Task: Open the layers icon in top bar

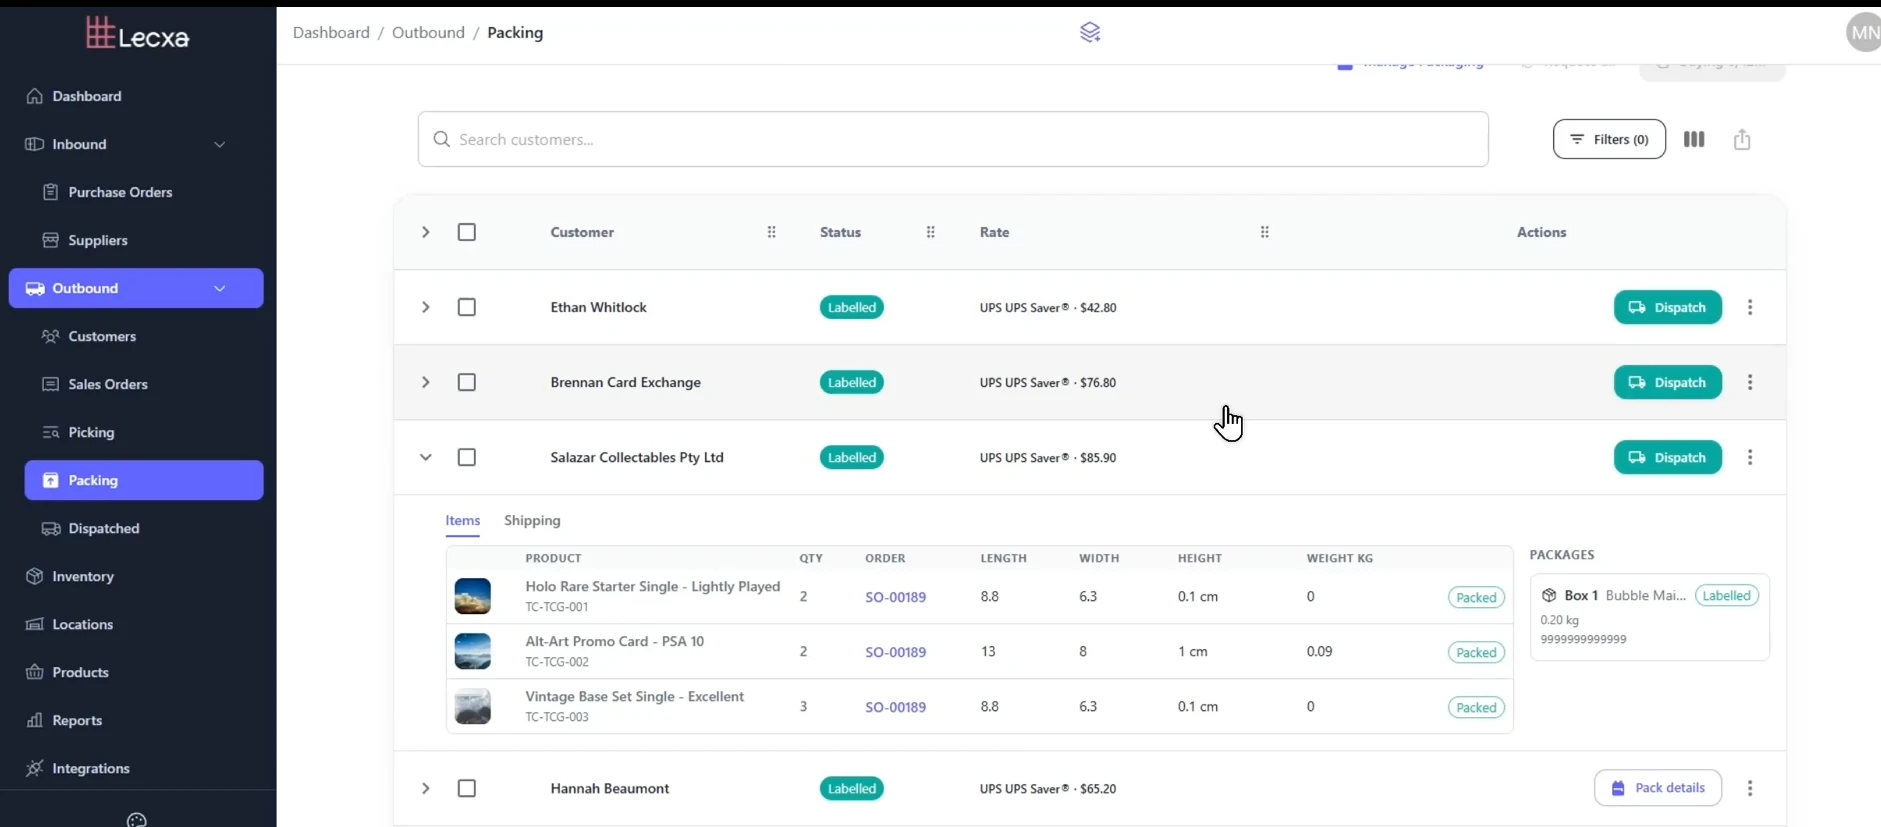Action: click(x=1090, y=33)
